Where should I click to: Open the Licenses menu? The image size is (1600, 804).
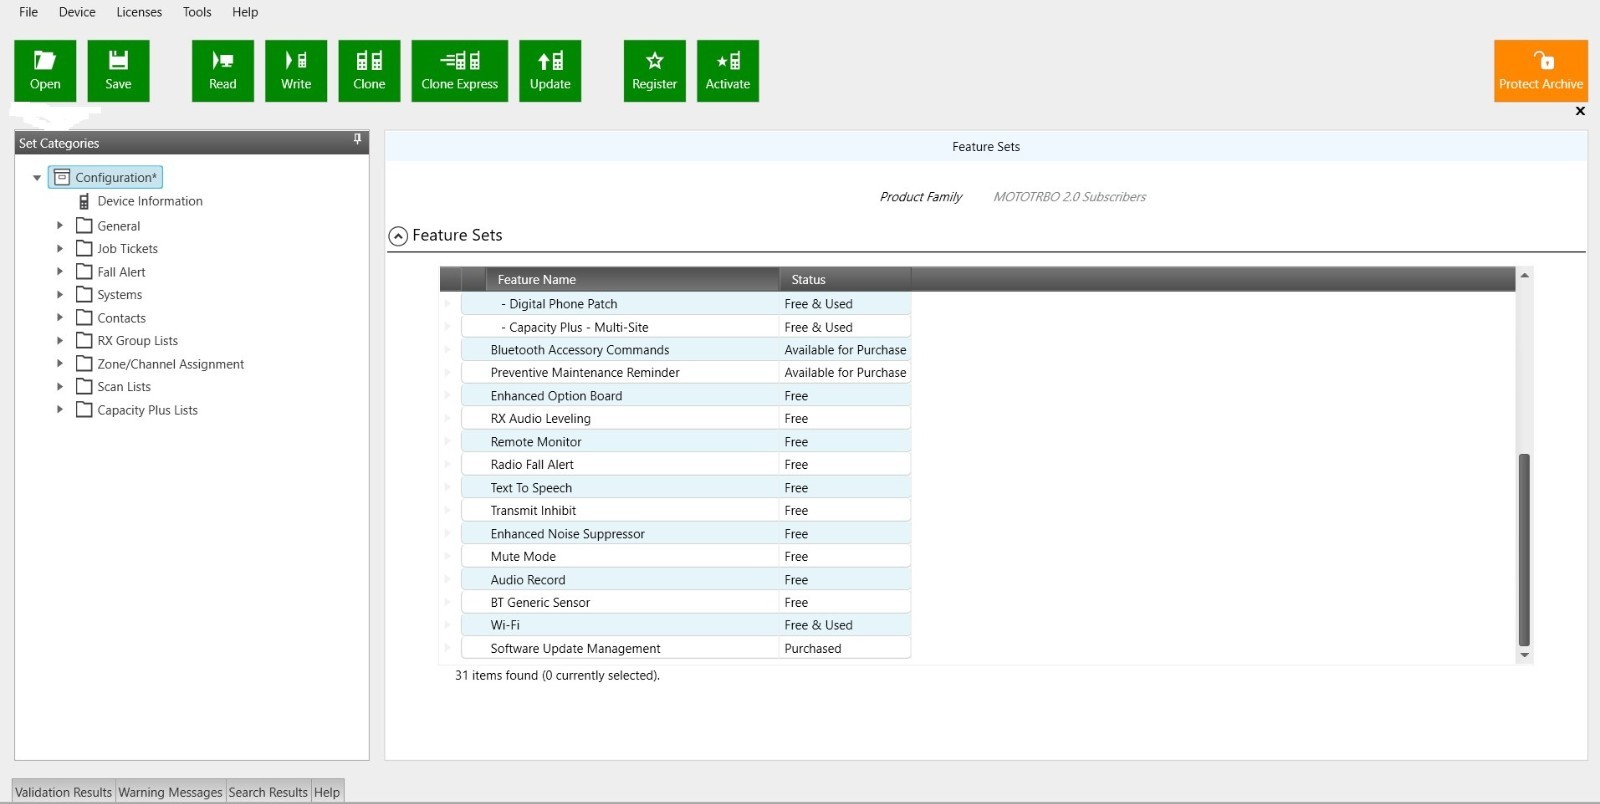click(x=139, y=12)
